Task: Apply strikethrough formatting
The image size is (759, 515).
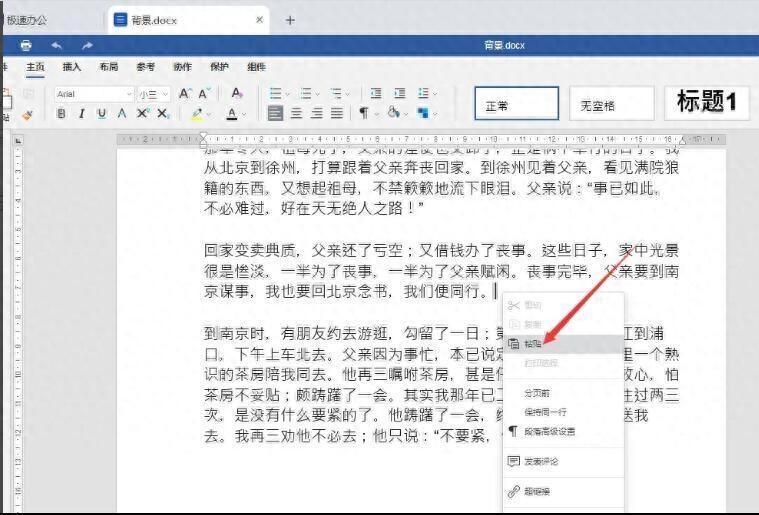Action: (122, 114)
